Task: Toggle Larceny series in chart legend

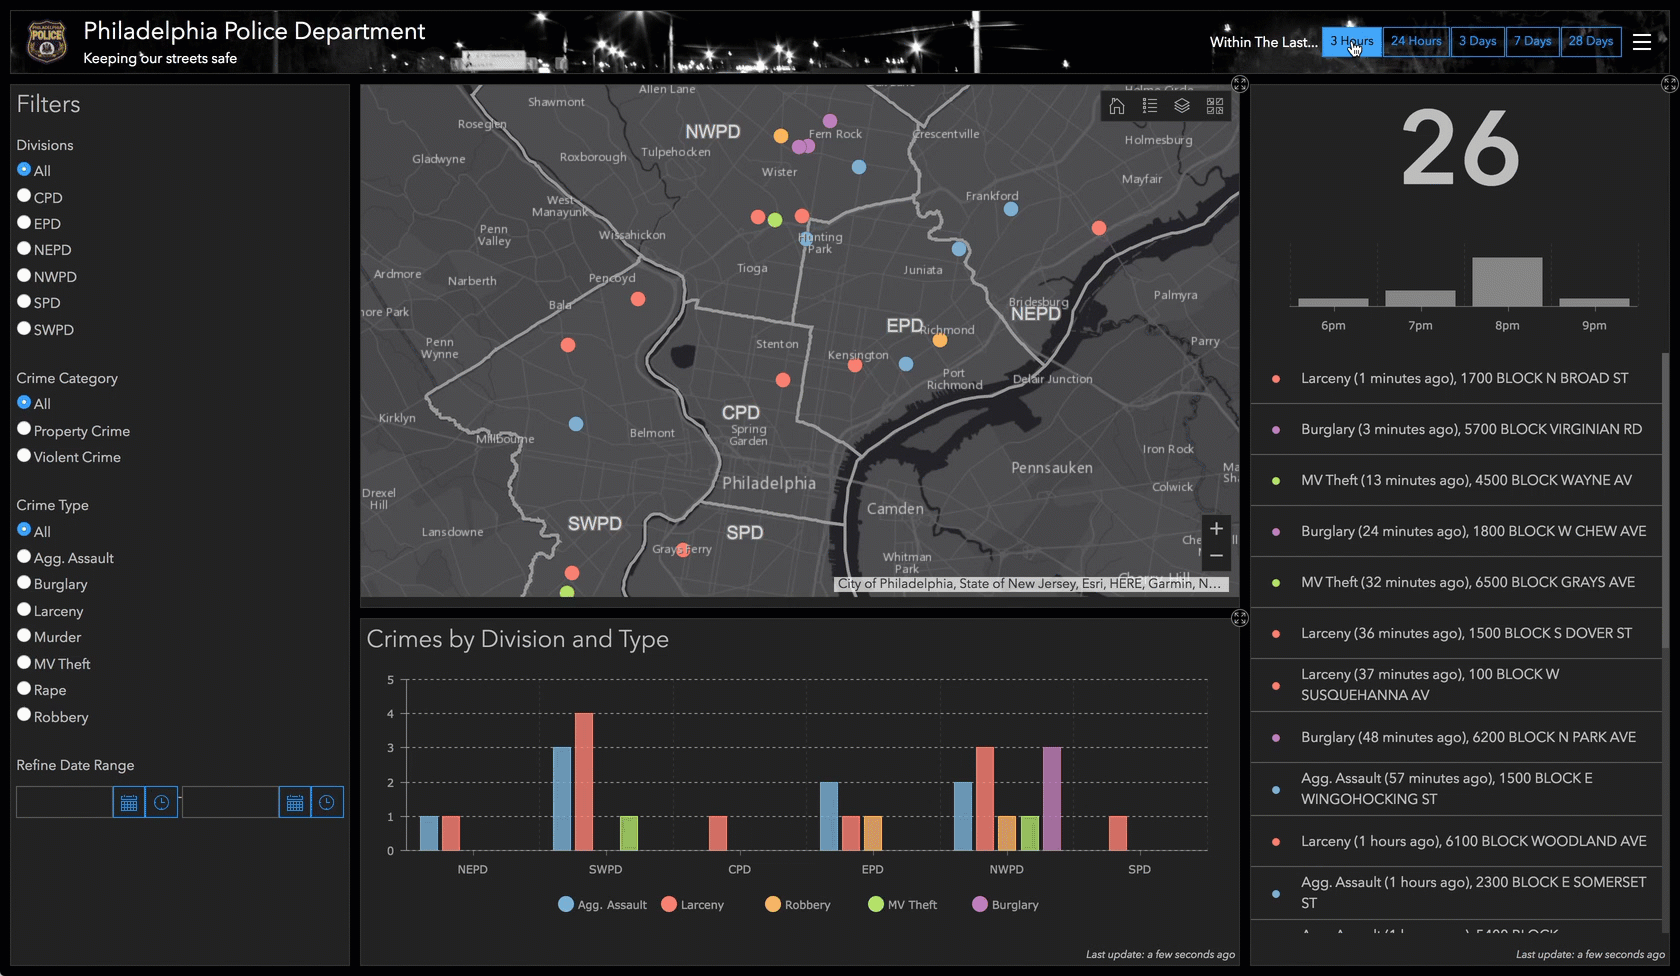Action: 692,904
